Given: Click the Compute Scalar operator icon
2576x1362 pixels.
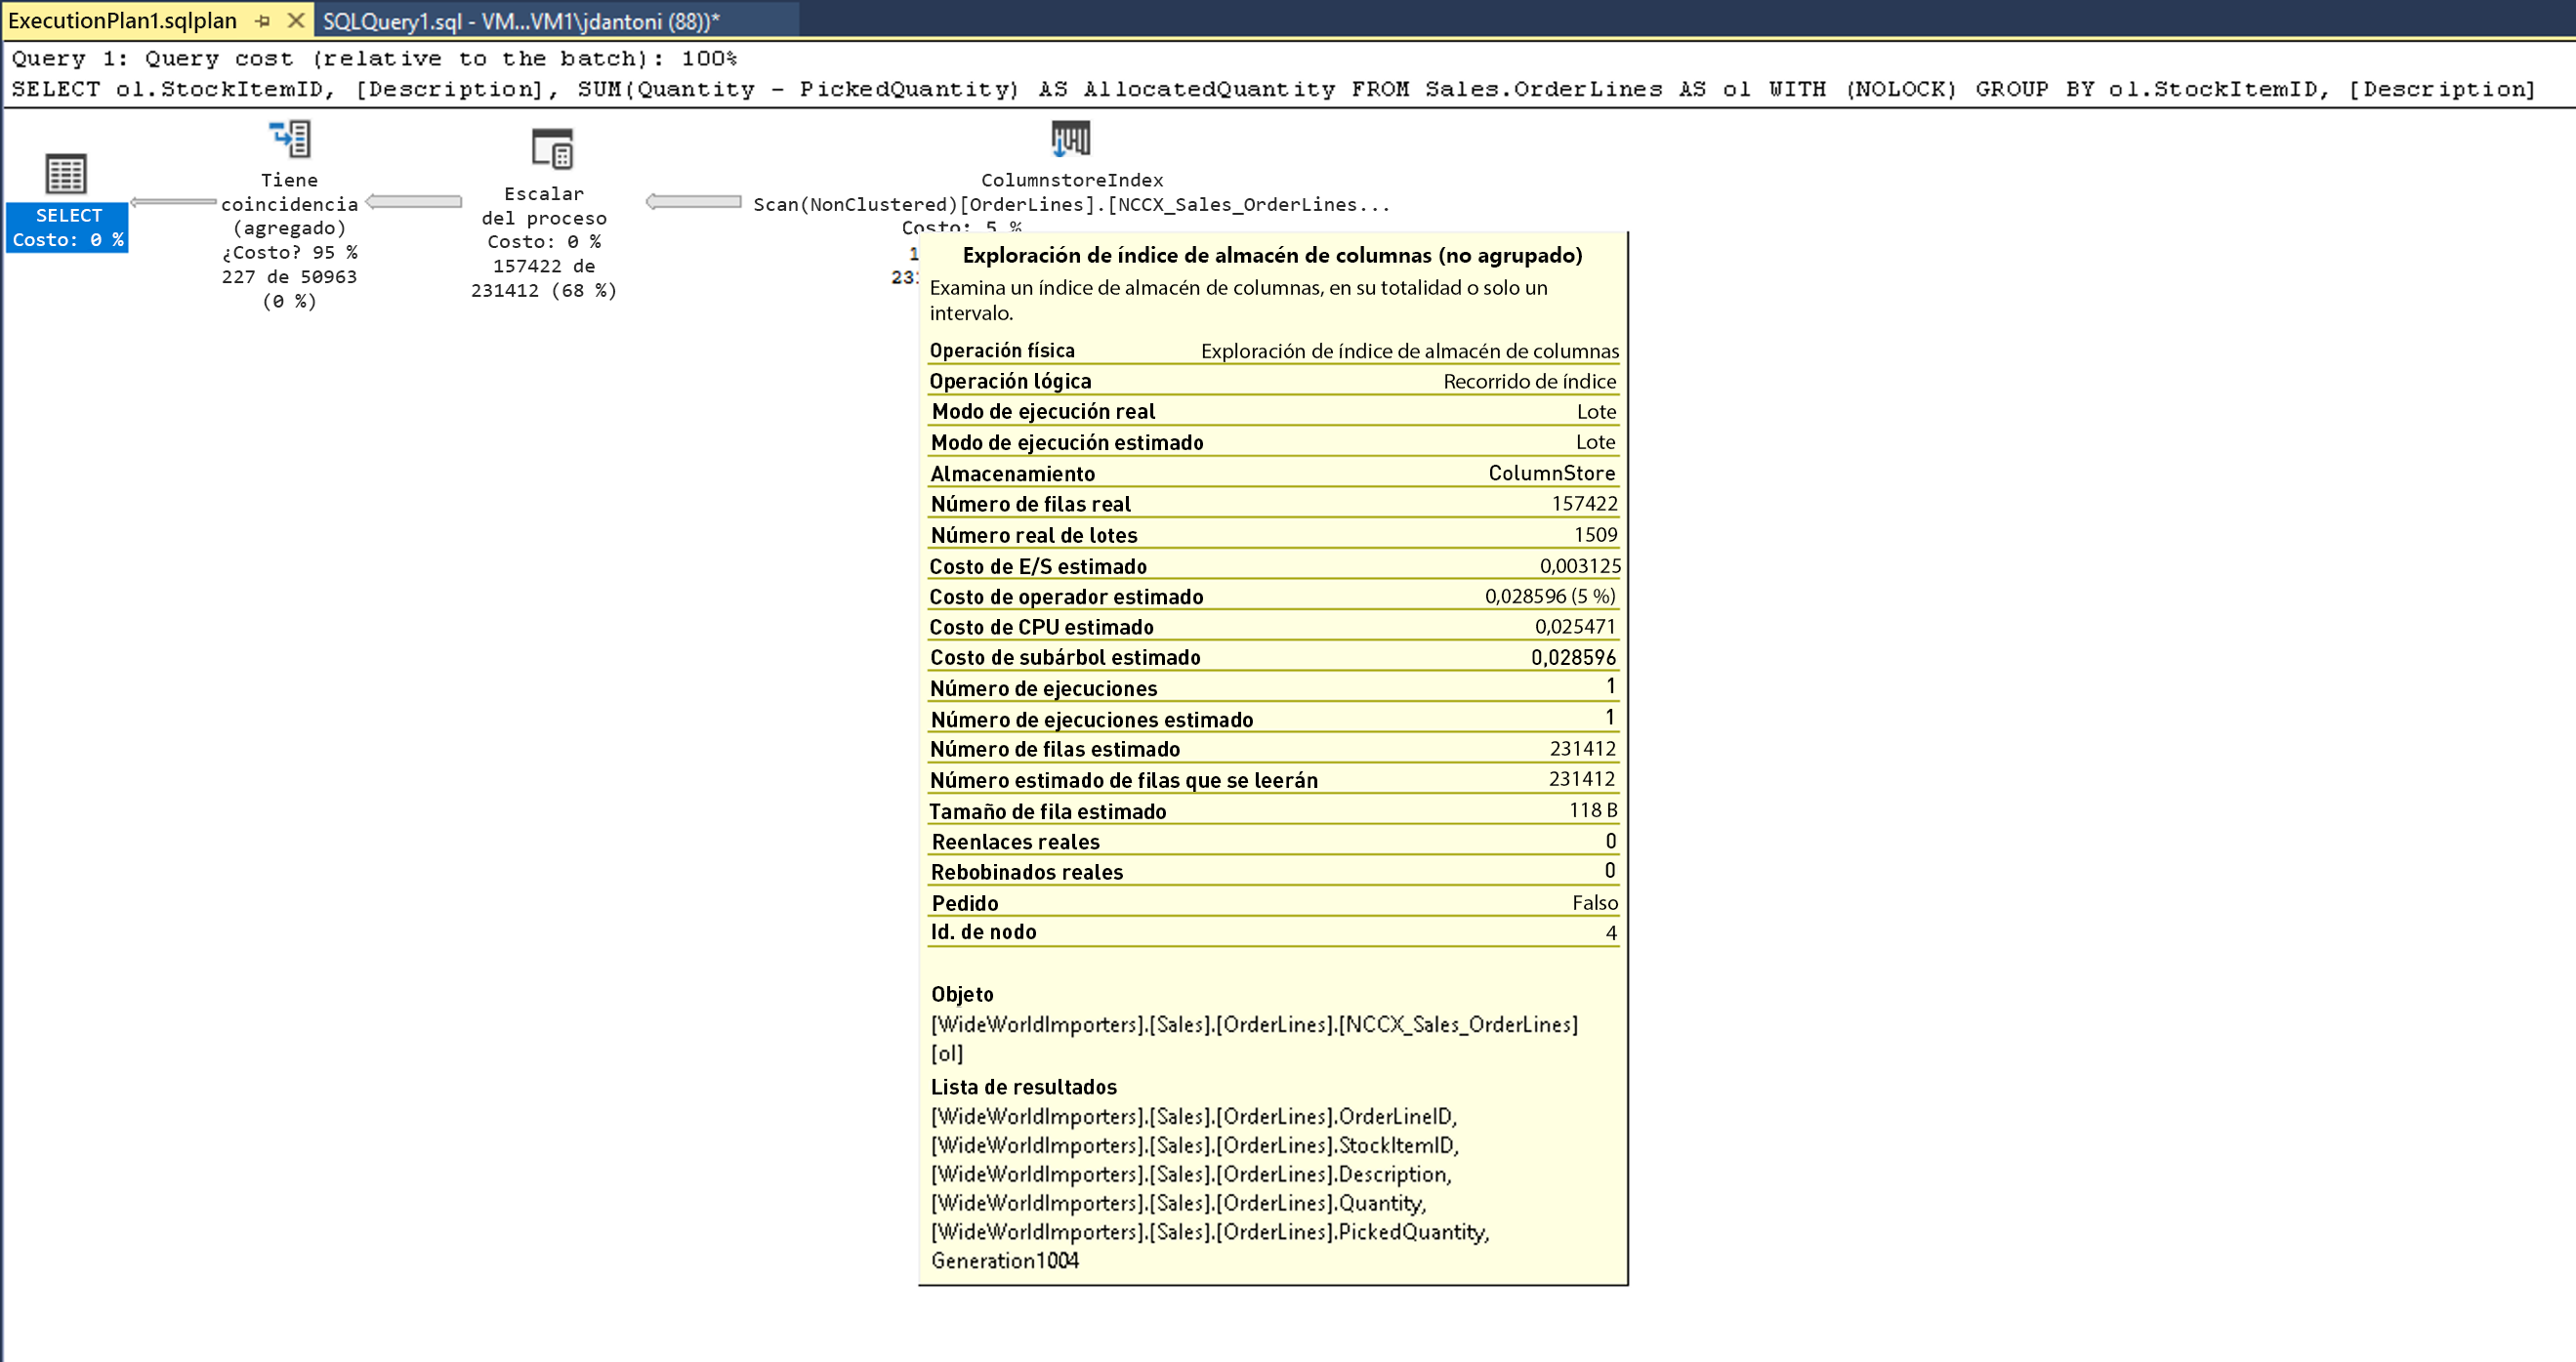Looking at the screenshot, I should (x=552, y=149).
